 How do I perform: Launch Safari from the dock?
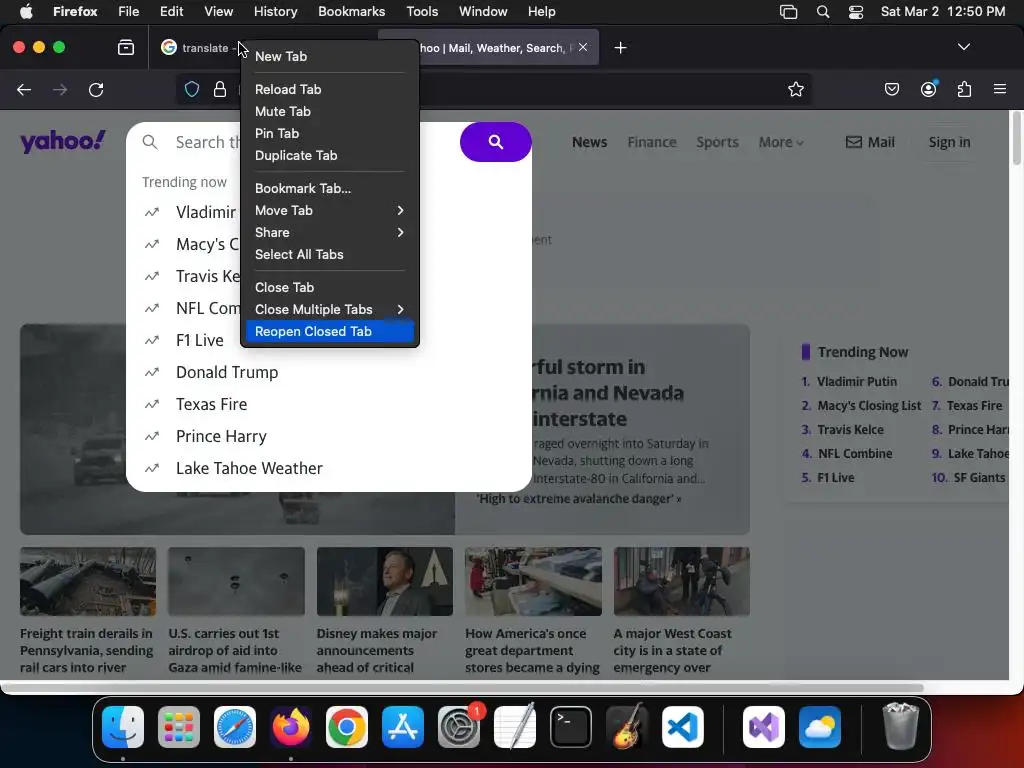pos(235,727)
